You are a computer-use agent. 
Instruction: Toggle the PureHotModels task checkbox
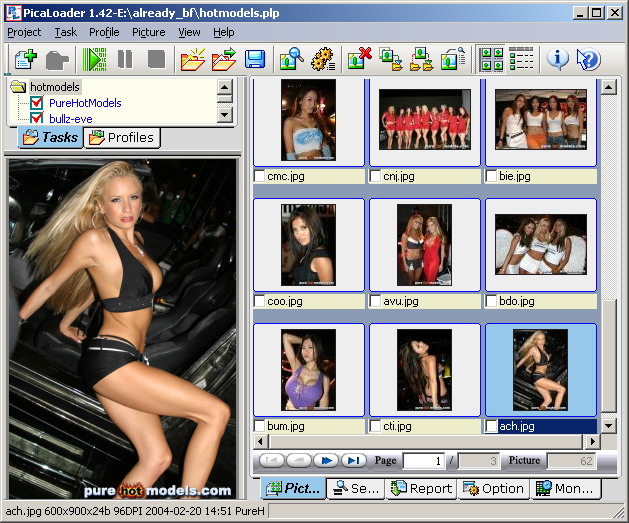point(38,103)
